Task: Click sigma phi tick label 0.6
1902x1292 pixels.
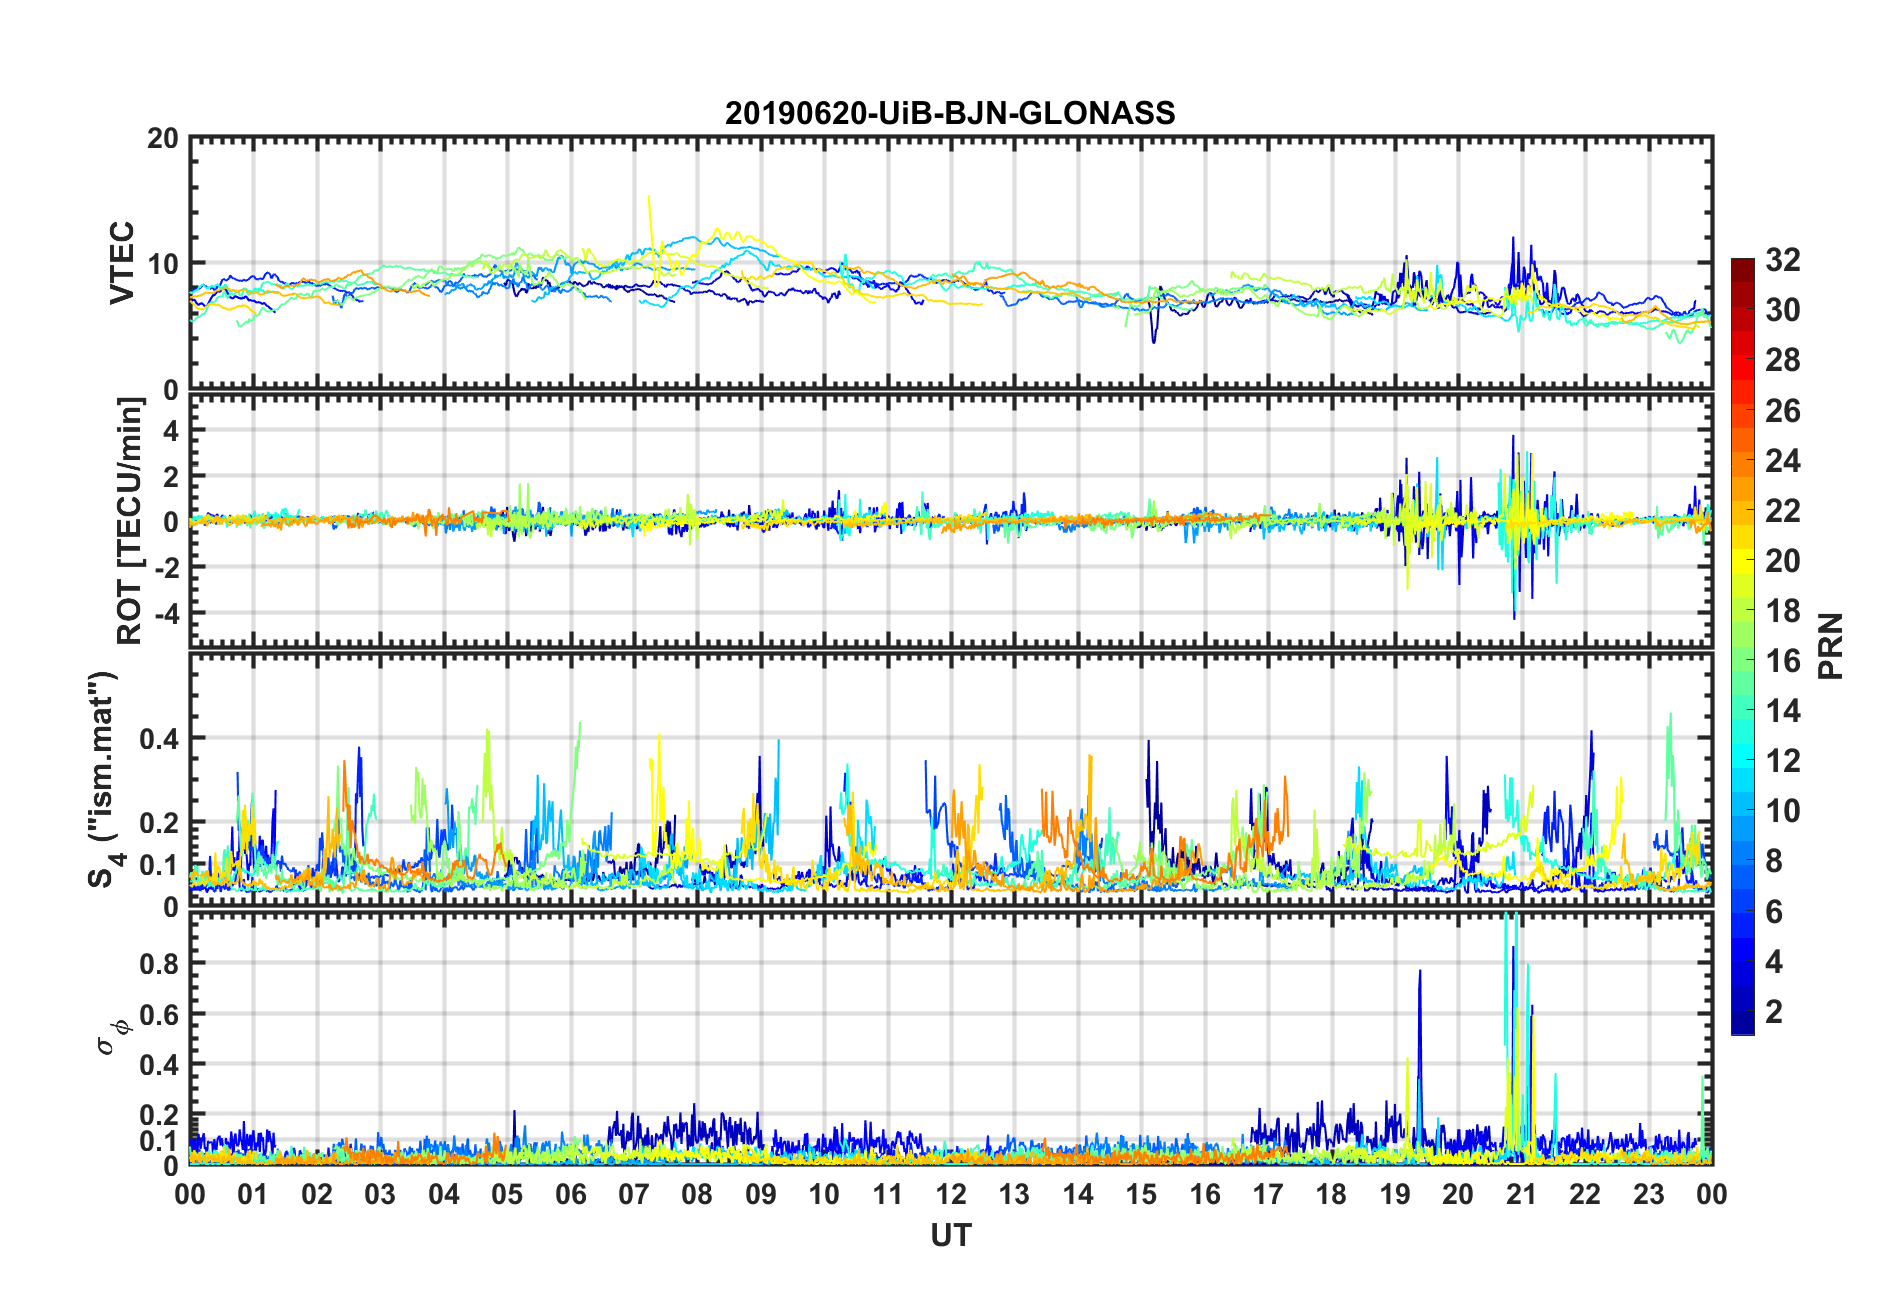Action: pyautogui.click(x=159, y=1014)
